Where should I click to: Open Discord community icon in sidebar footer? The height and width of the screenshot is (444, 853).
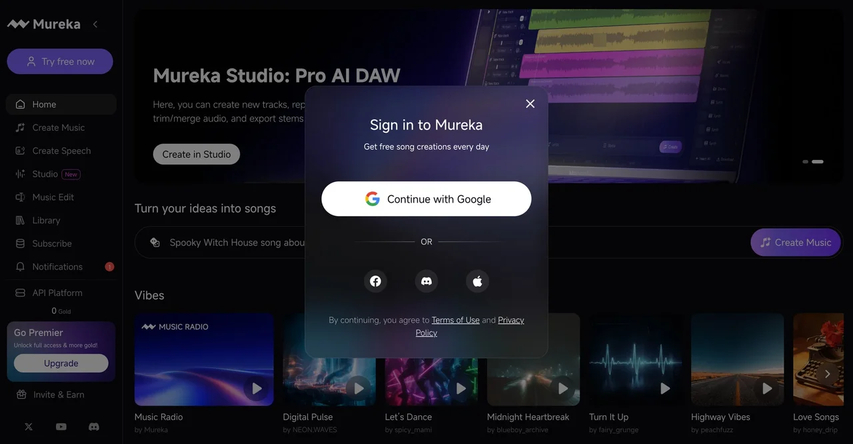[x=94, y=427]
